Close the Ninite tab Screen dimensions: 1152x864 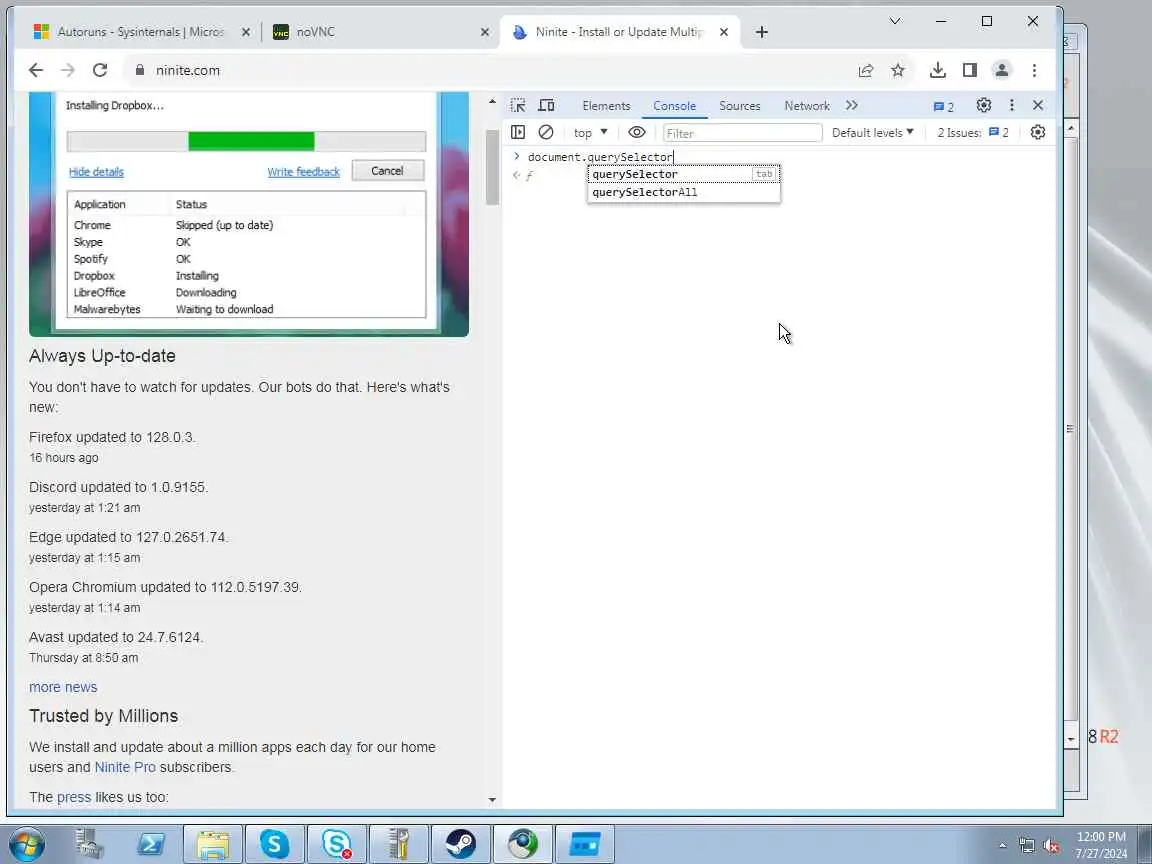click(724, 32)
